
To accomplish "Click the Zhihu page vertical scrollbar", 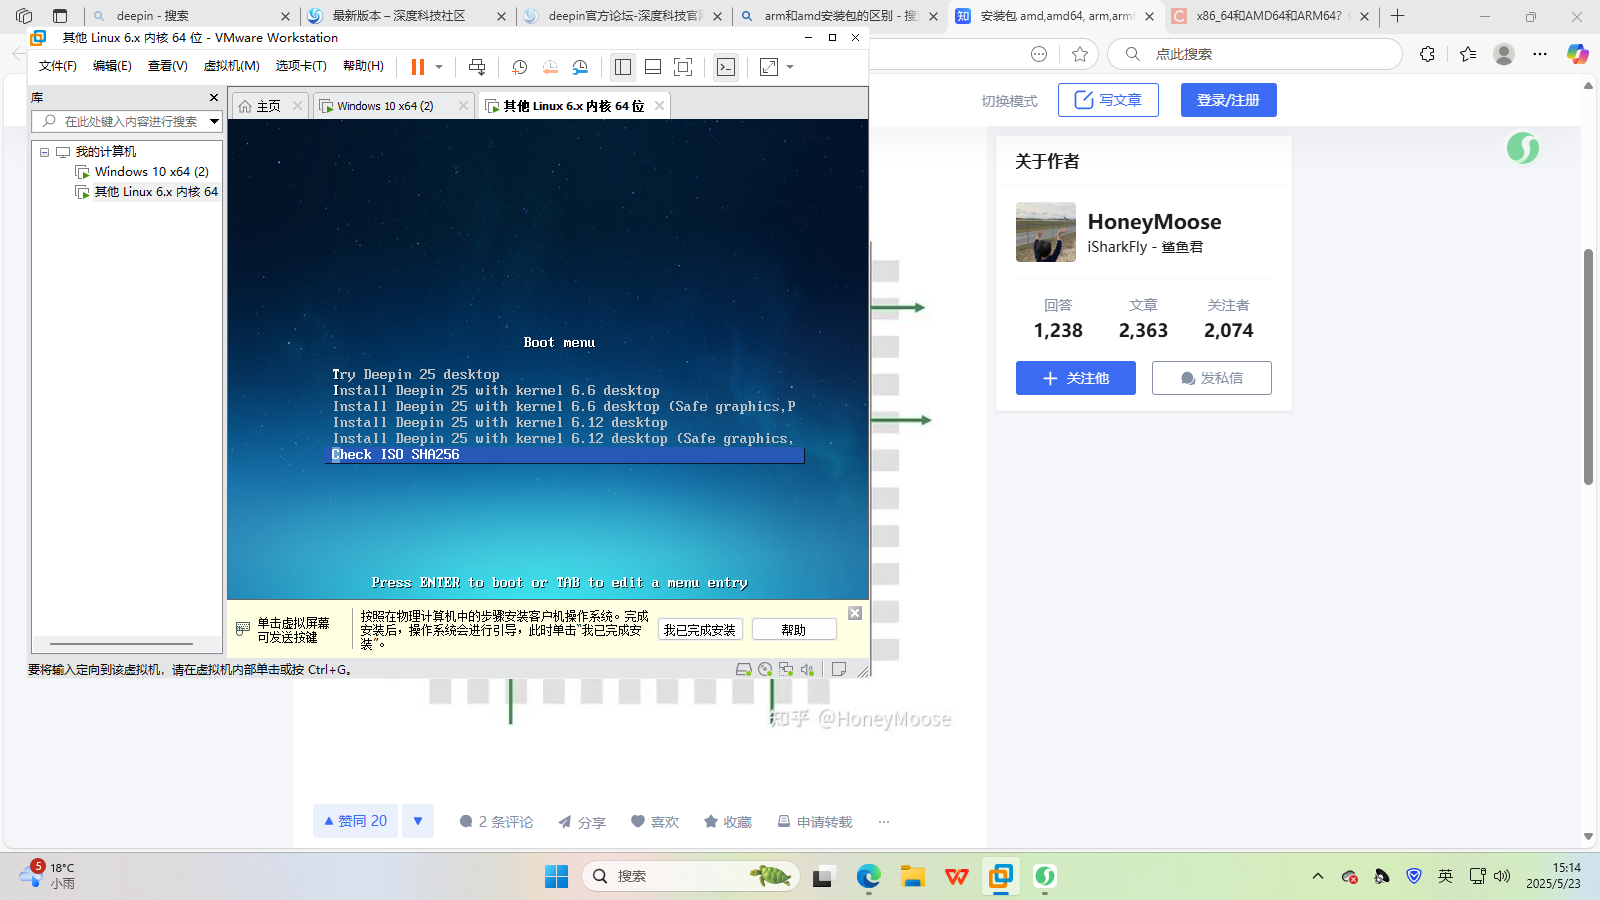I will [x=1588, y=367].
